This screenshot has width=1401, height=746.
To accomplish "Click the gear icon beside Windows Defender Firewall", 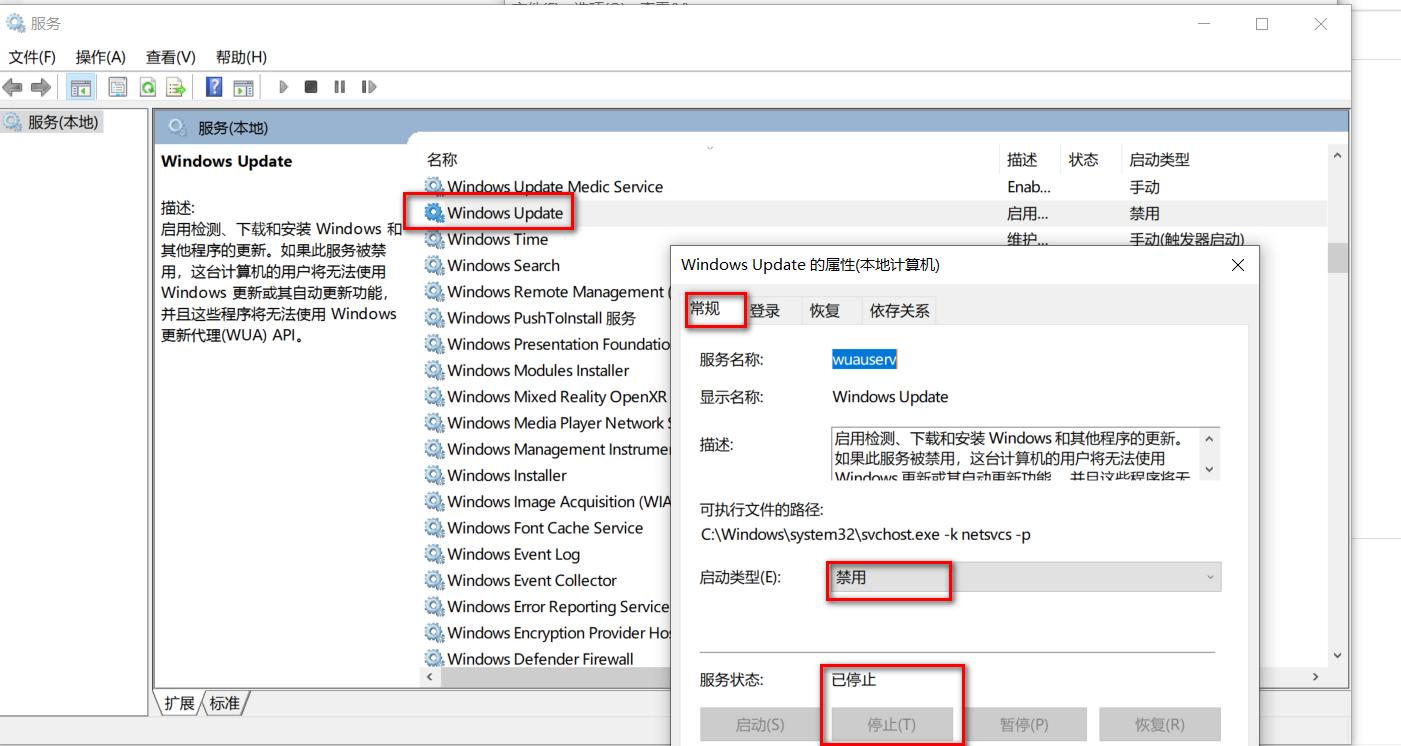I will pos(434,659).
